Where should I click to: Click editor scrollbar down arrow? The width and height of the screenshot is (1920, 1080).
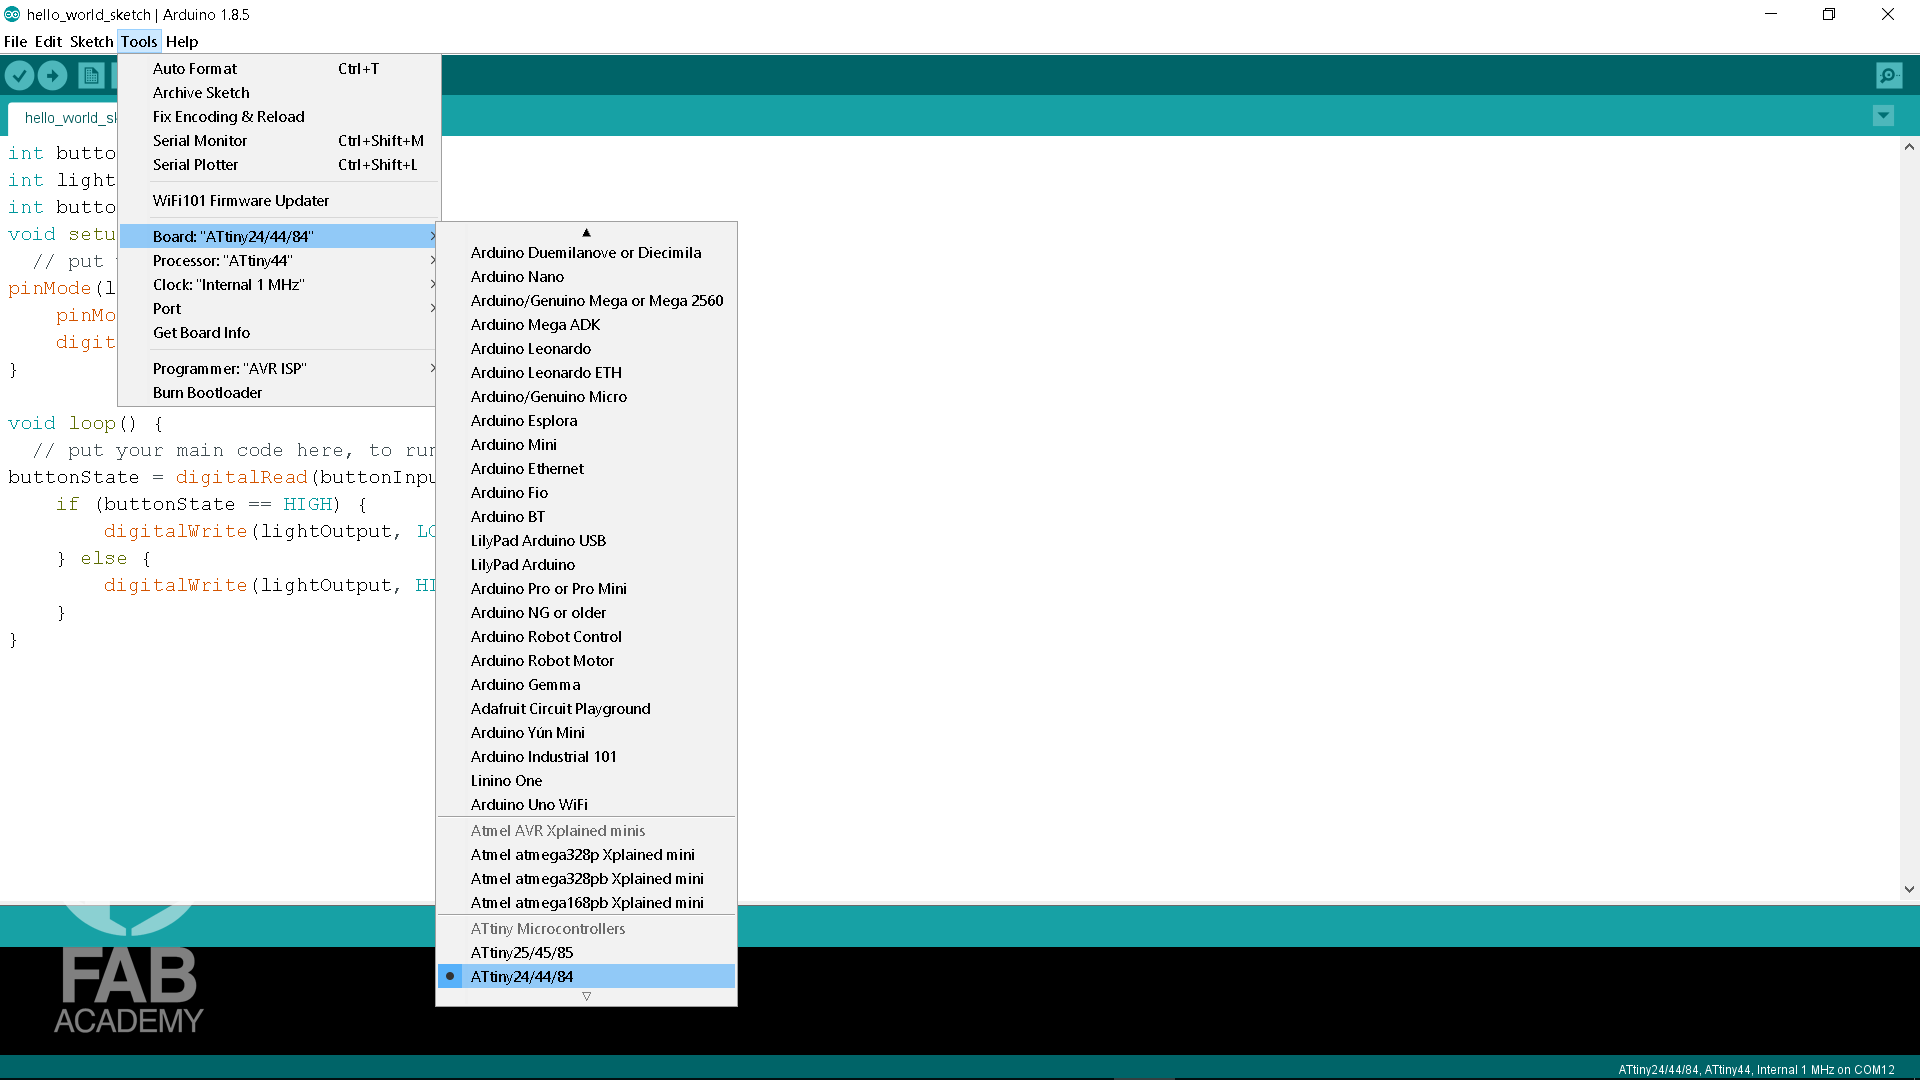click(1909, 889)
